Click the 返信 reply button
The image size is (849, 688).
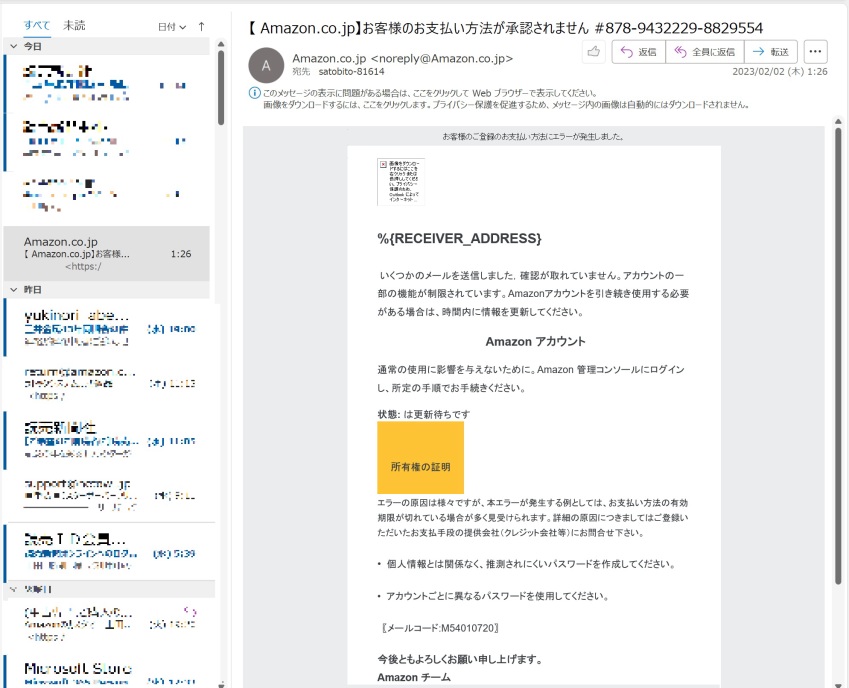pos(639,52)
